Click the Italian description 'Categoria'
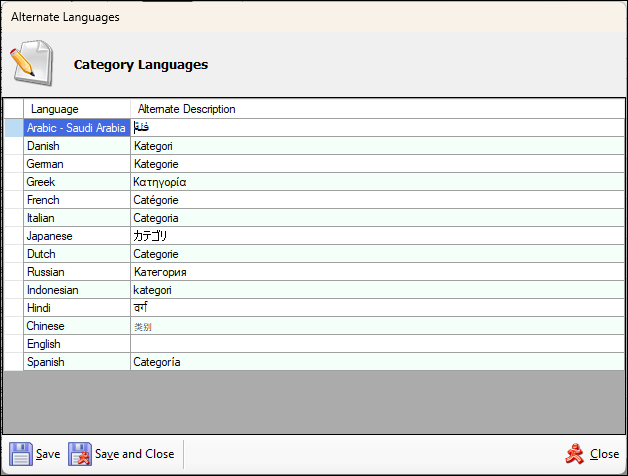The height and width of the screenshot is (476, 628). coord(156,218)
